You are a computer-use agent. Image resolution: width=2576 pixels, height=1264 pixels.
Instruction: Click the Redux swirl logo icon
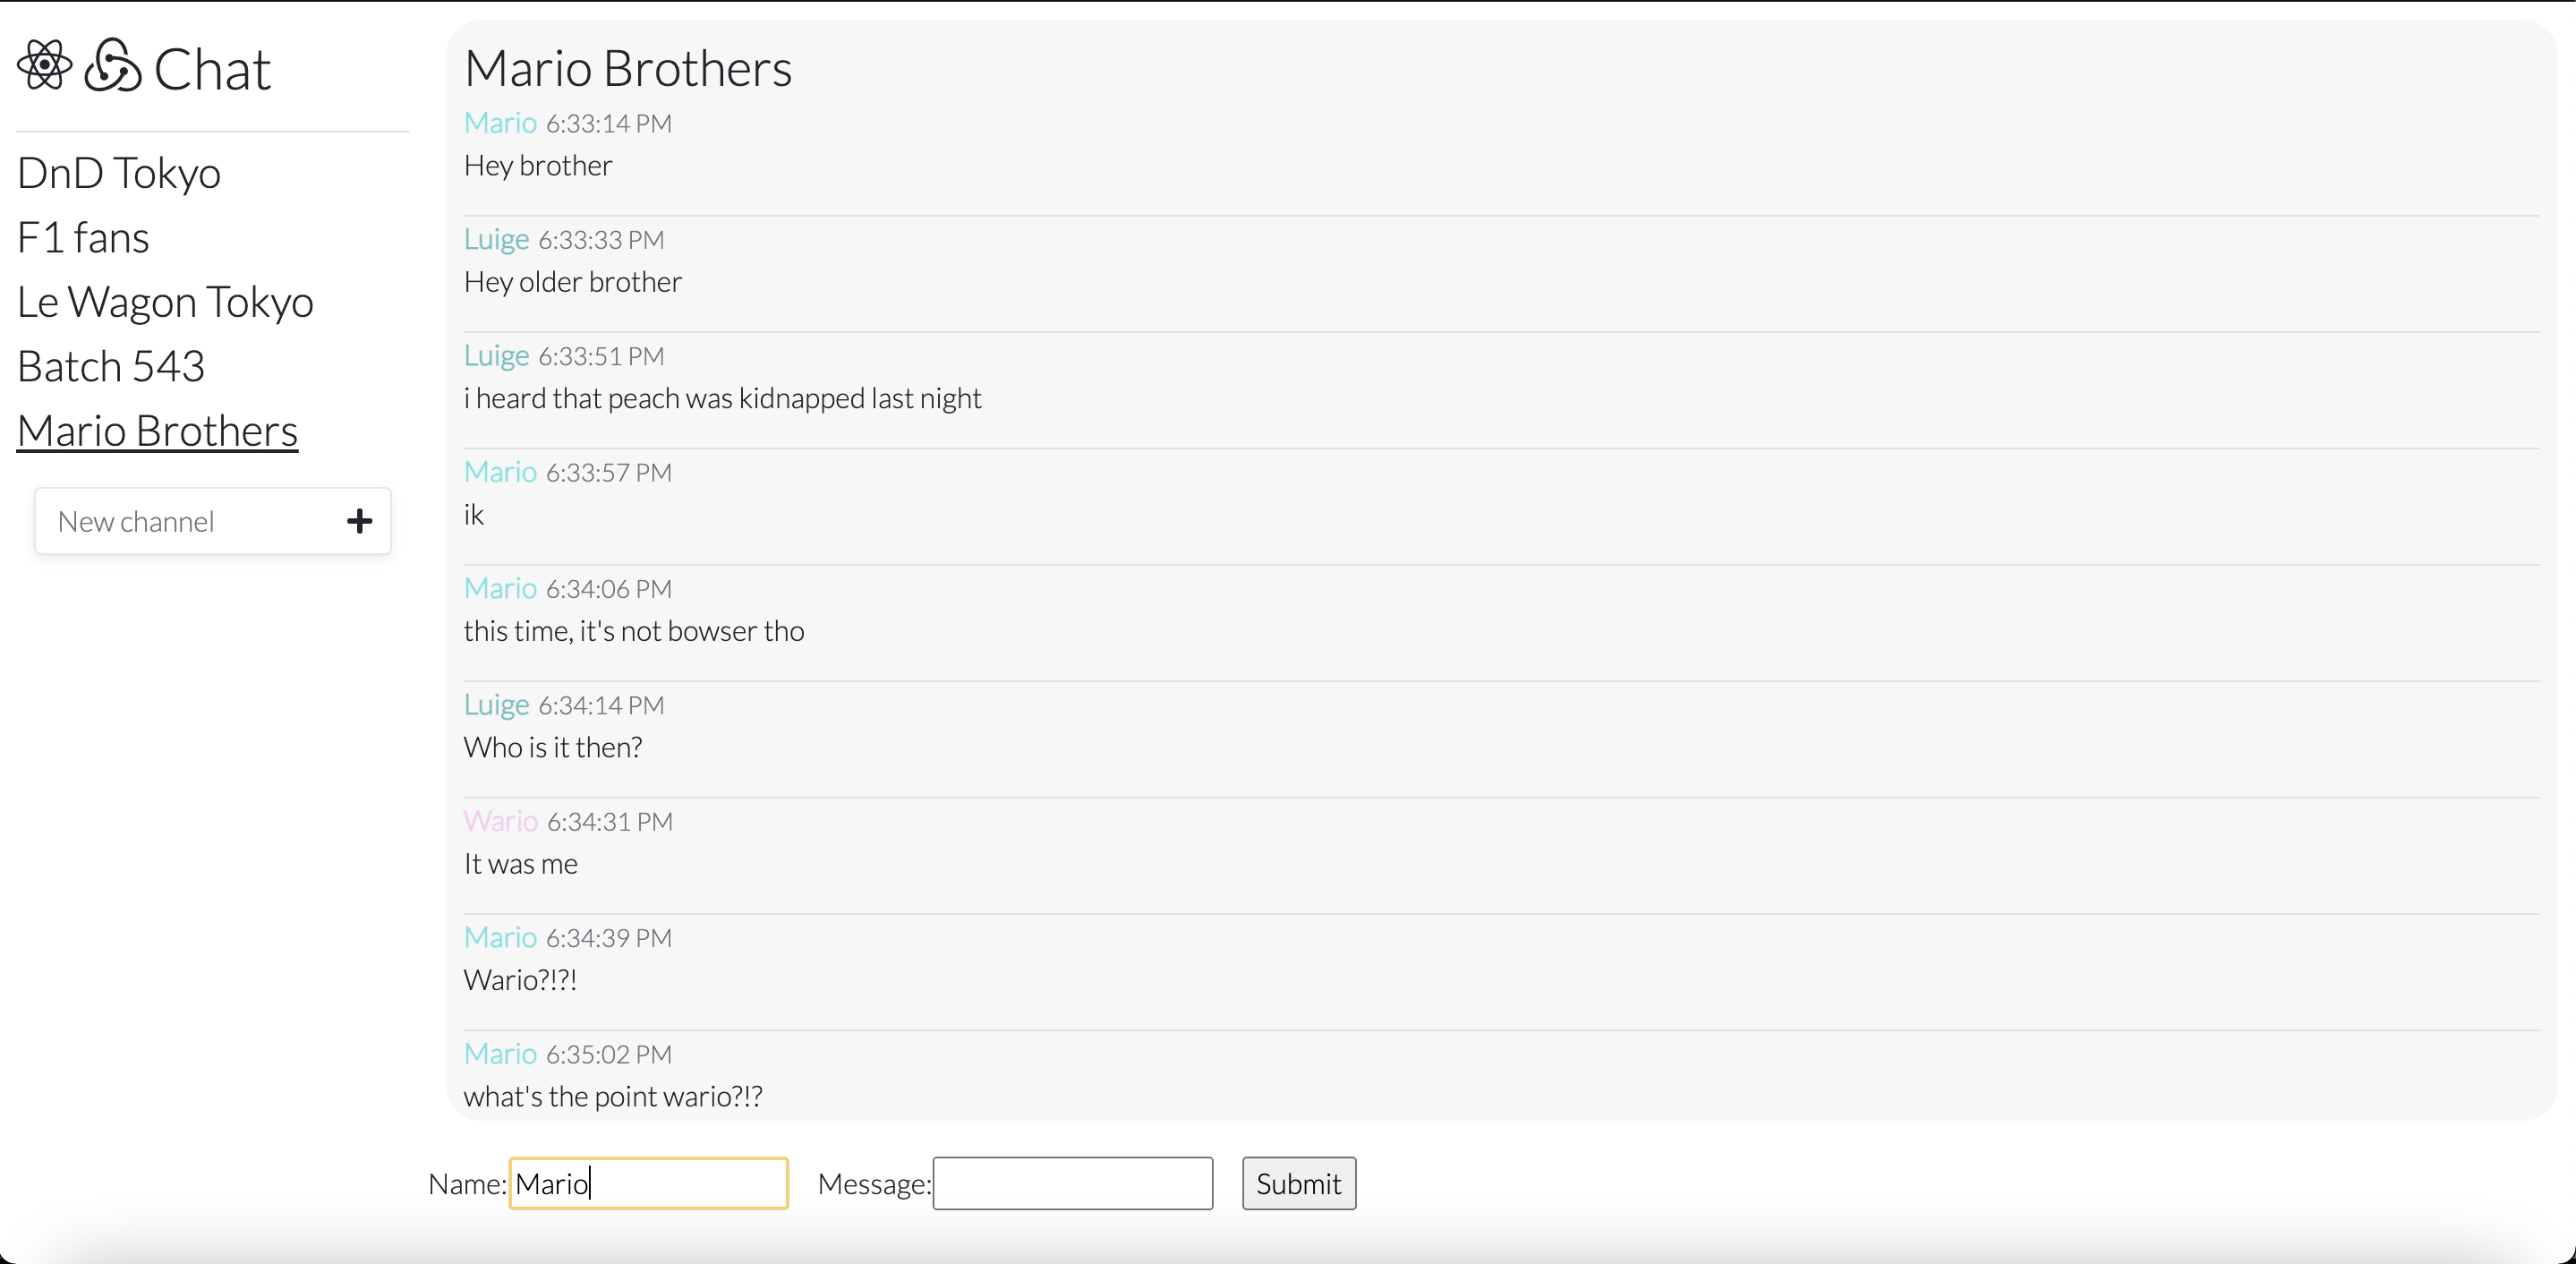[112, 66]
